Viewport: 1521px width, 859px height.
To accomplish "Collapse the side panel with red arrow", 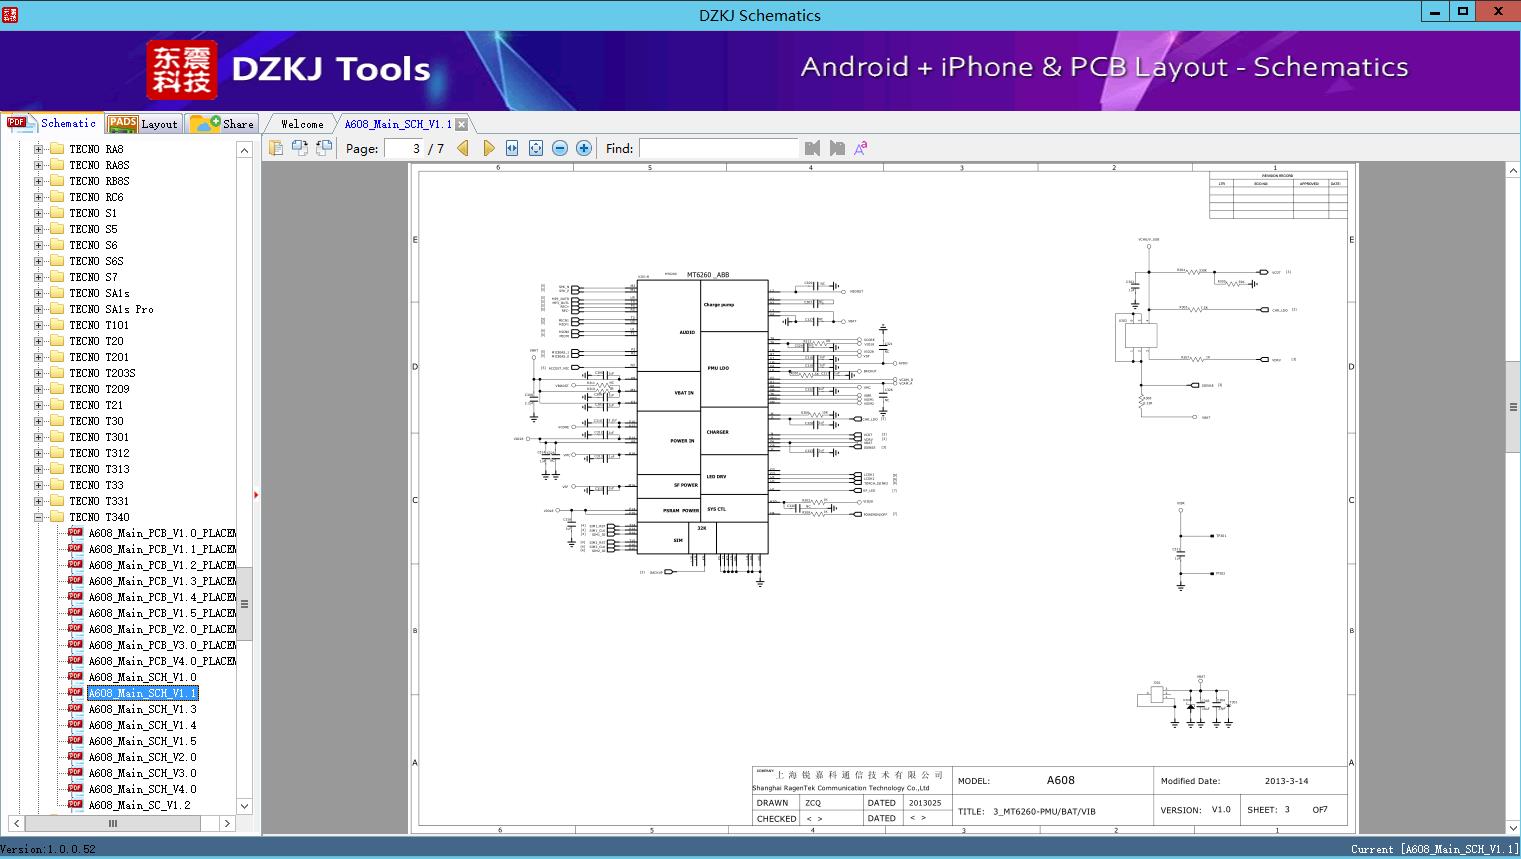I will click(256, 495).
